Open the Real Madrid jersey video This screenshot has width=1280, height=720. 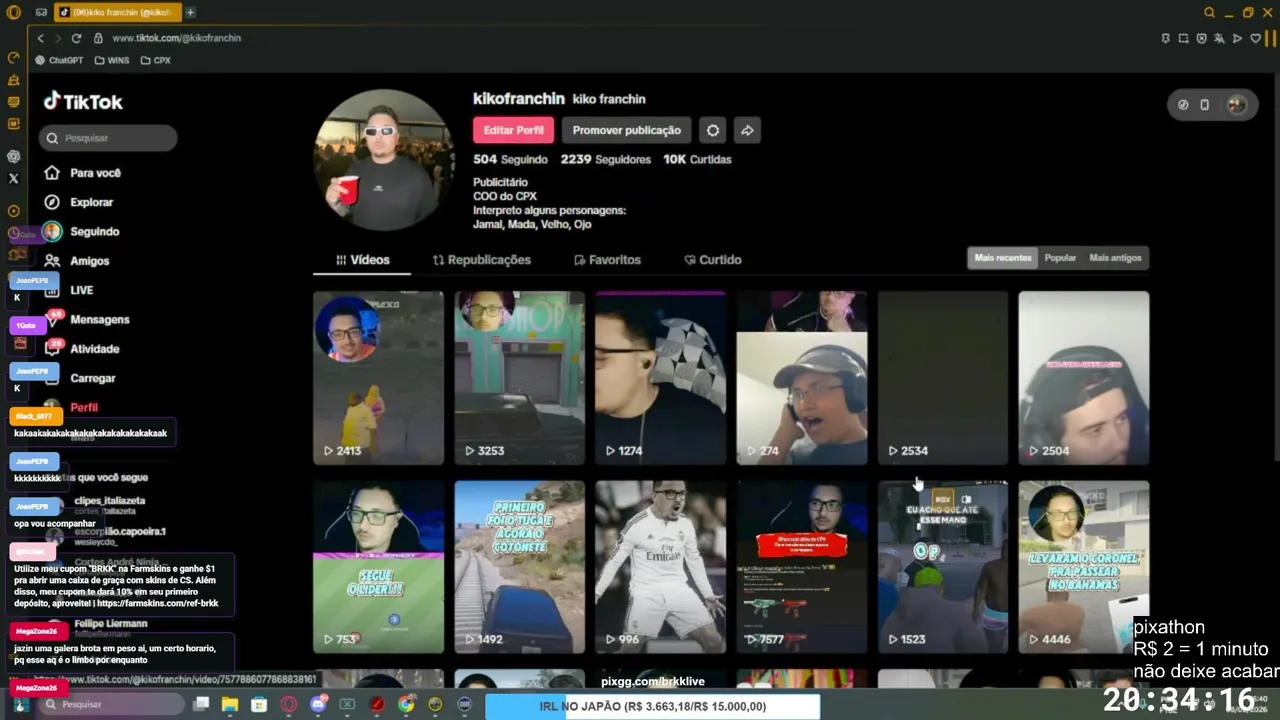click(x=660, y=567)
